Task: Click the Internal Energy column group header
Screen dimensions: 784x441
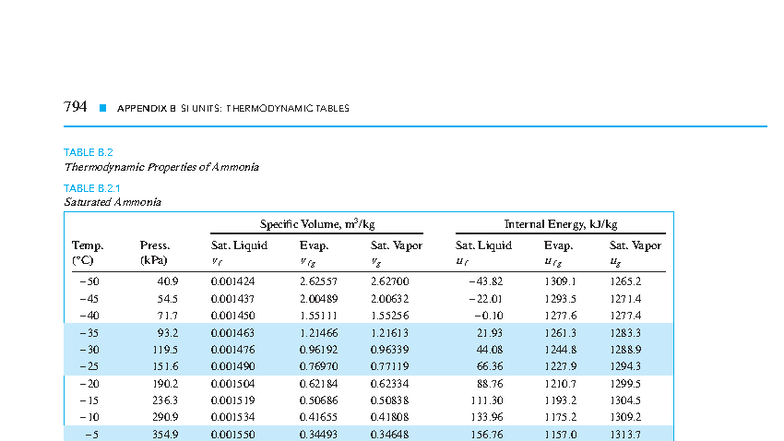Action: click(x=560, y=224)
